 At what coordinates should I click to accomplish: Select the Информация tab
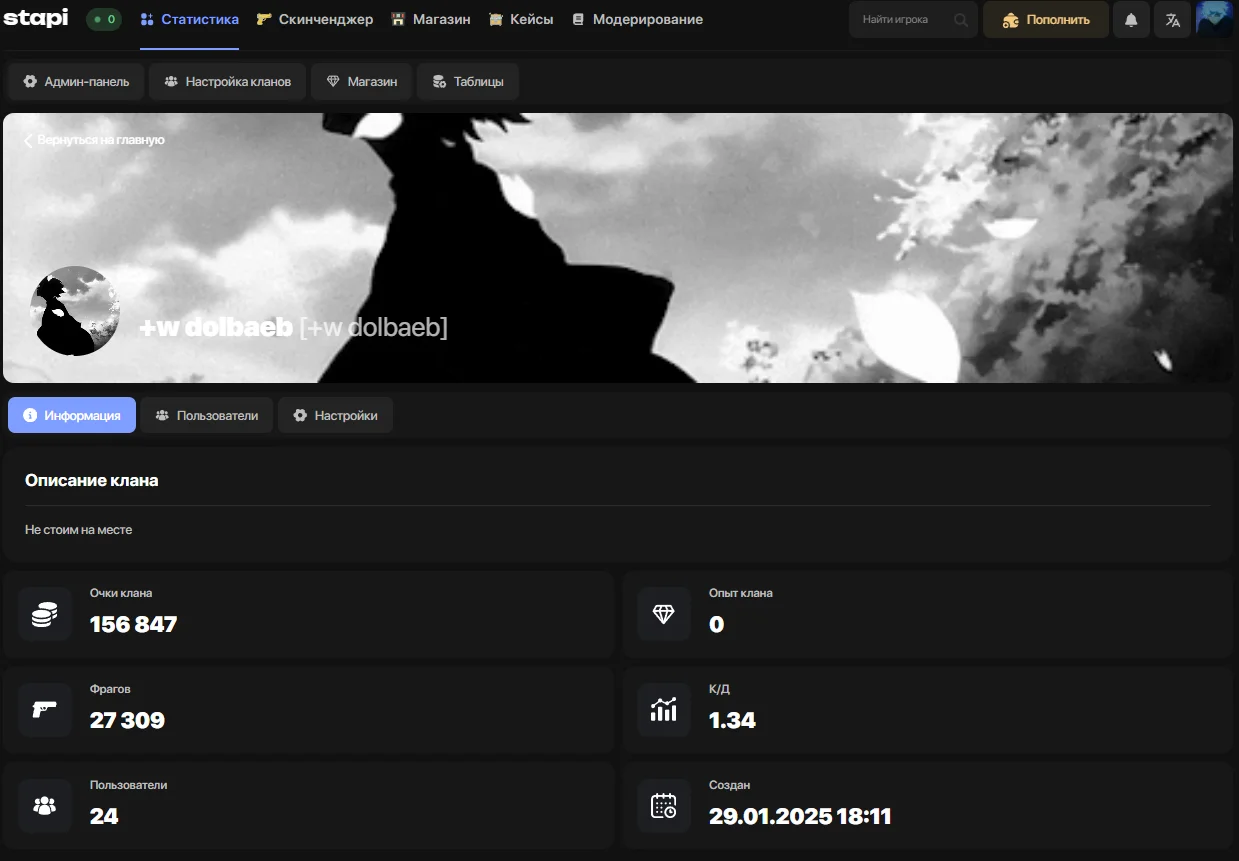click(x=72, y=415)
